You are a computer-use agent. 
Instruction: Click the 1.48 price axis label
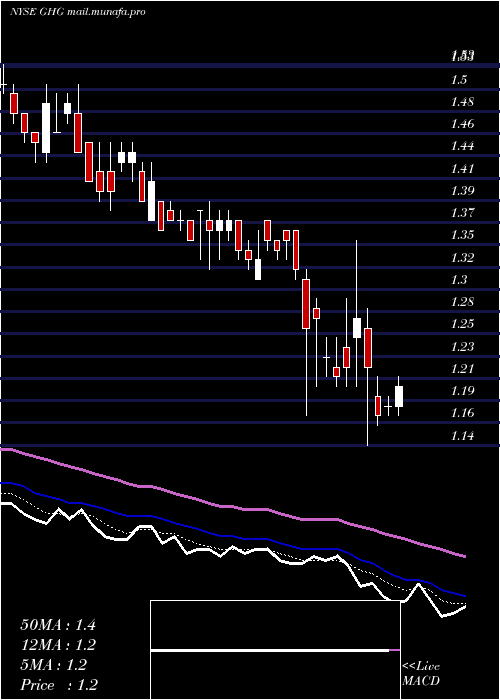point(462,102)
